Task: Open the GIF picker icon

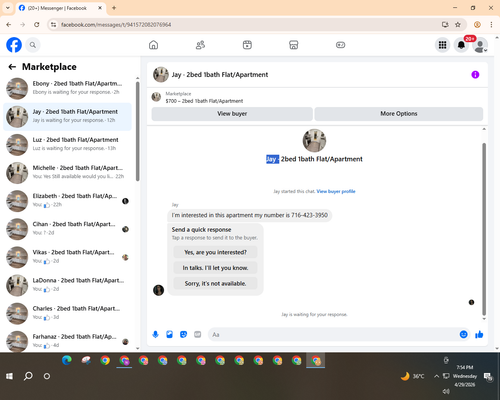Action: click(198, 334)
